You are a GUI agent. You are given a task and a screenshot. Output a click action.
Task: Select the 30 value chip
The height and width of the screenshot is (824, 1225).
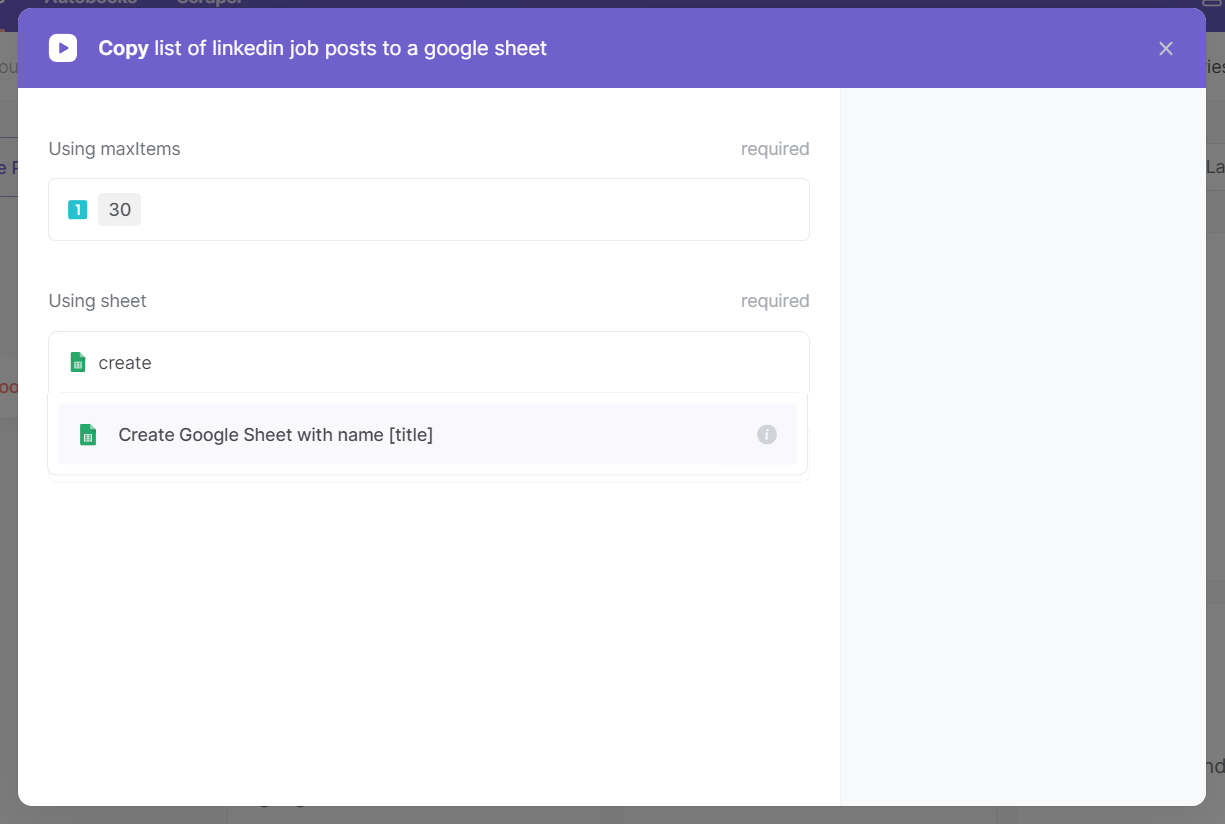[x=119, y=210]
